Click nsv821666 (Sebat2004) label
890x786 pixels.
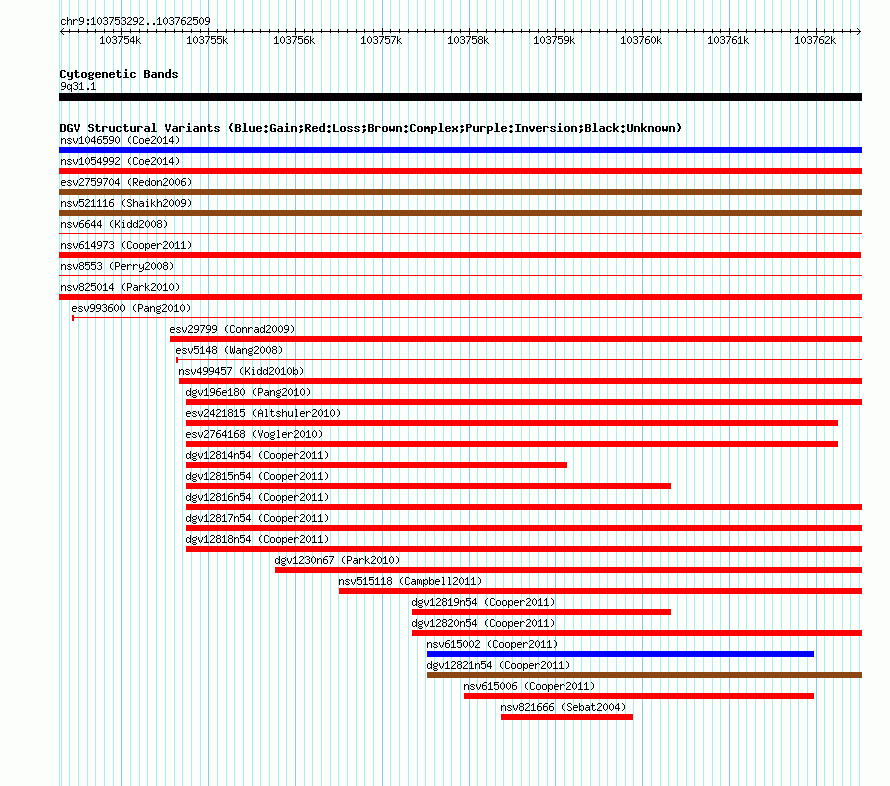point(563,707)
